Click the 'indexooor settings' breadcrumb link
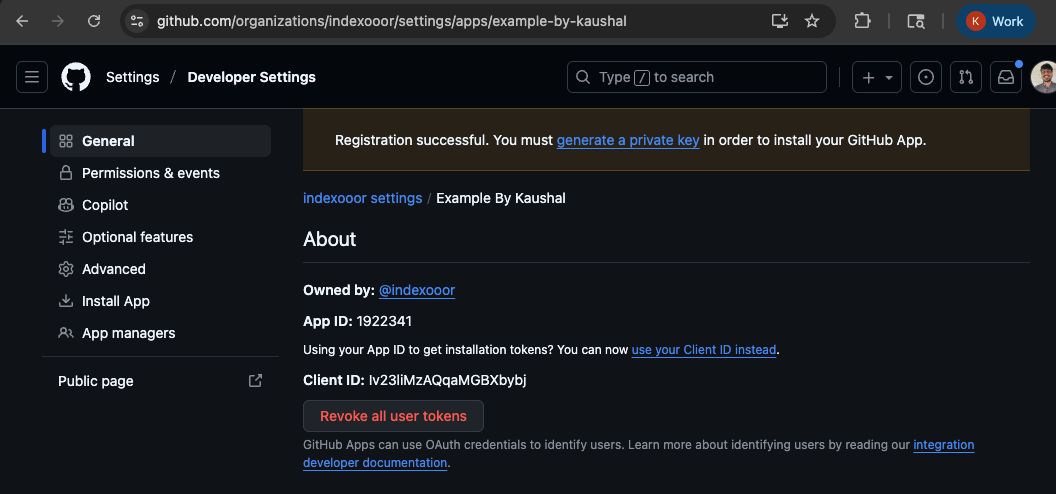This screenshot has height=494, width=1056. click(362, 199)
